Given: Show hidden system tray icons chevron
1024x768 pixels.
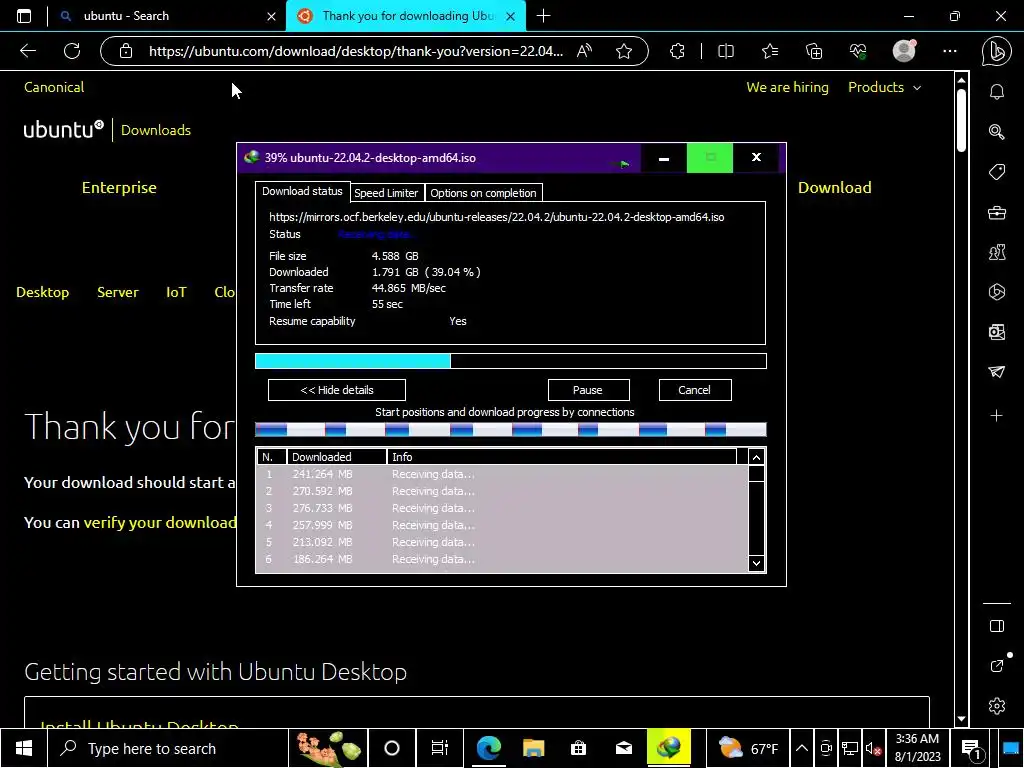Looking at the screenshot, I should point(802,748).
